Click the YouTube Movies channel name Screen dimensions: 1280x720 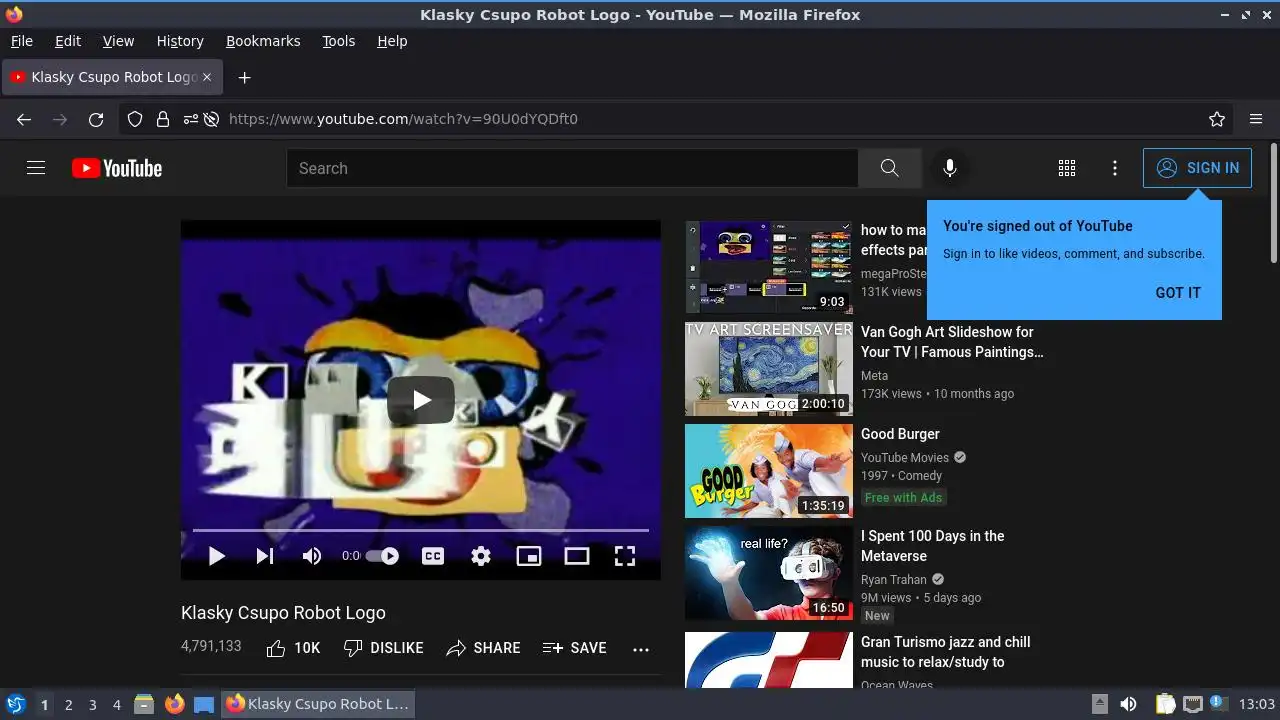coord(905,457)
